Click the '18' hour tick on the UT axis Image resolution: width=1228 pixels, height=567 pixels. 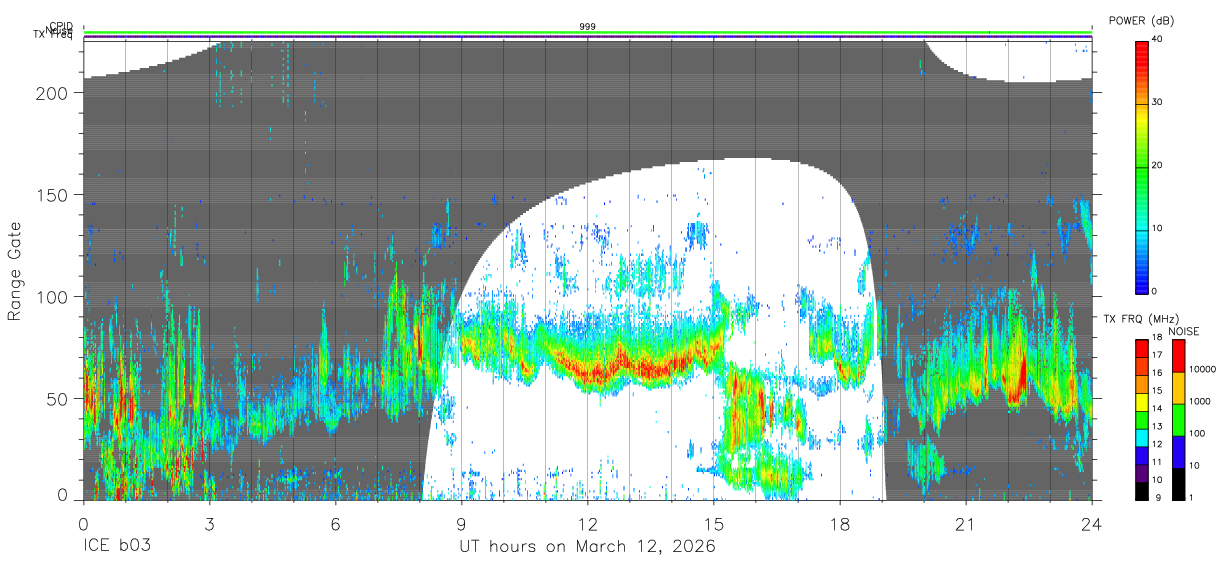840,523
